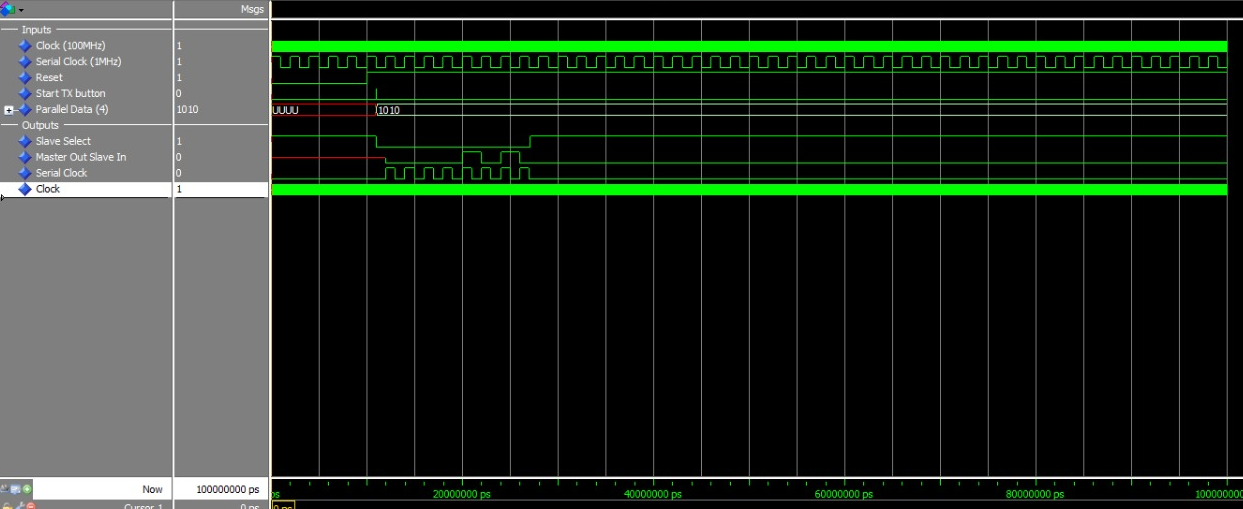Click the value 1 for Slave Select
1243x509 pixels.
click(179, 142)
